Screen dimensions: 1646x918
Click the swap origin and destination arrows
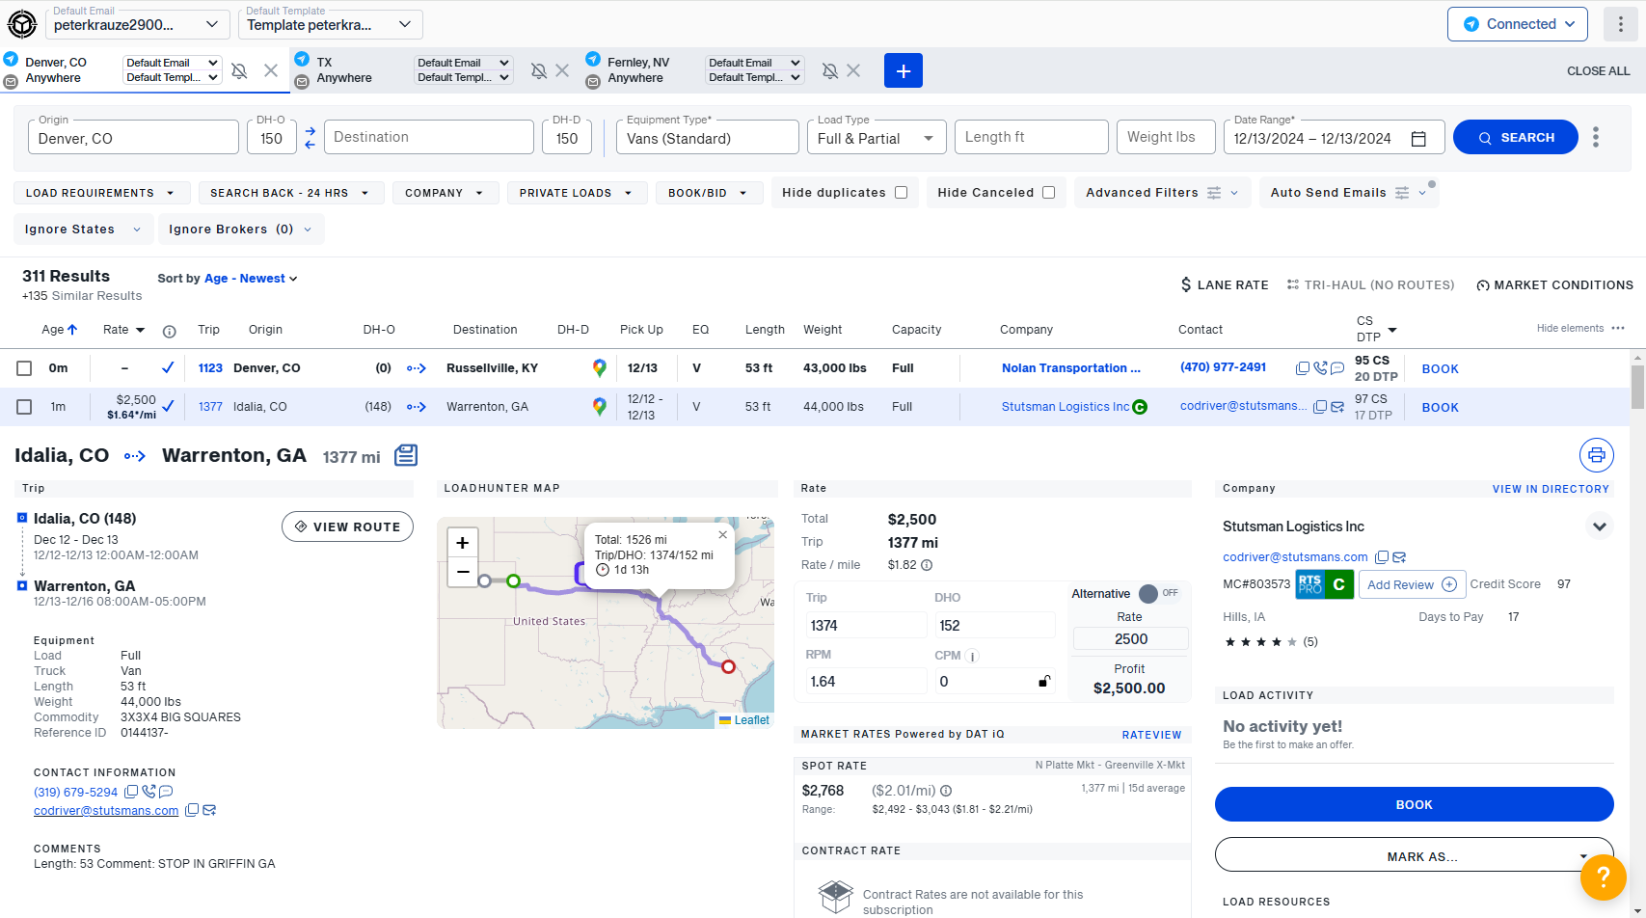click(310, 138)
